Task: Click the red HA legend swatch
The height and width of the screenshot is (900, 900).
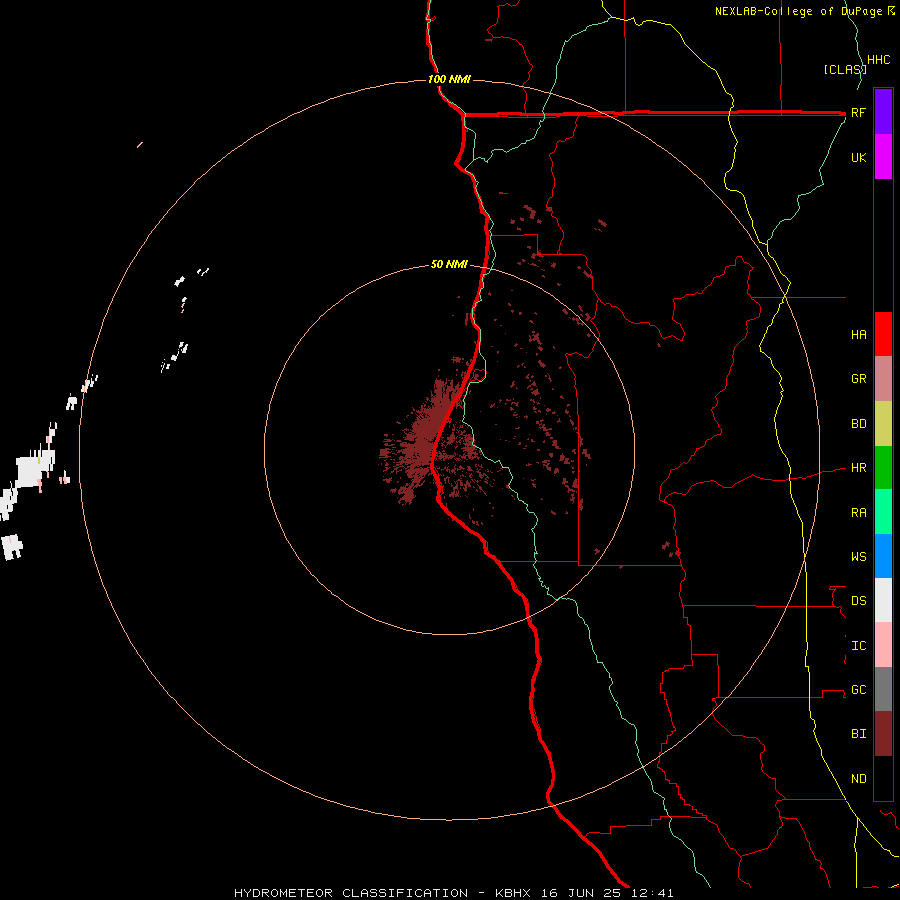Action: (883, 334)
